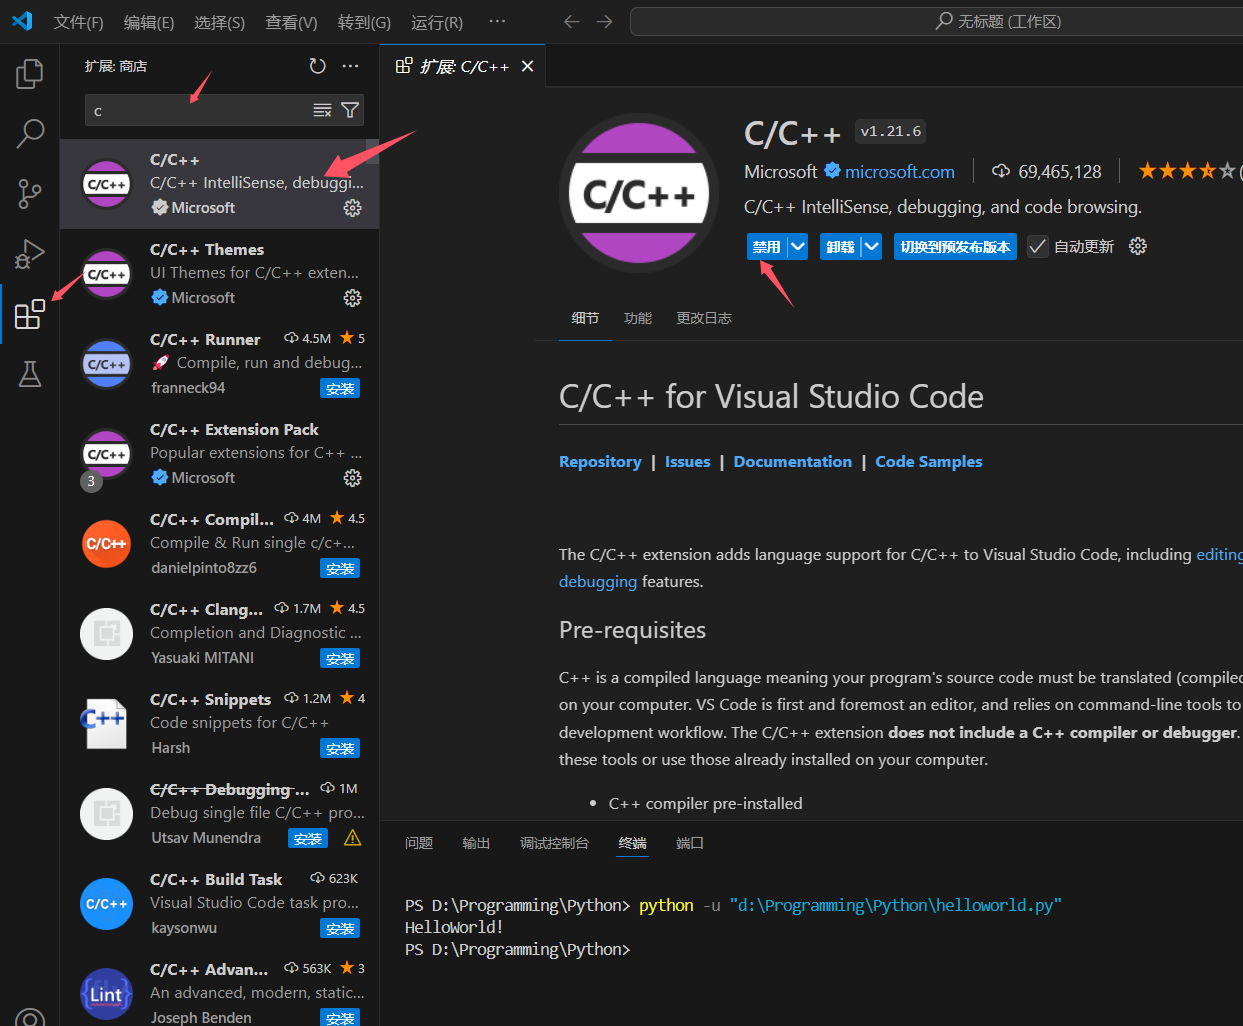Select the C/C++ Extension Pack row

[x=219, y=454]
